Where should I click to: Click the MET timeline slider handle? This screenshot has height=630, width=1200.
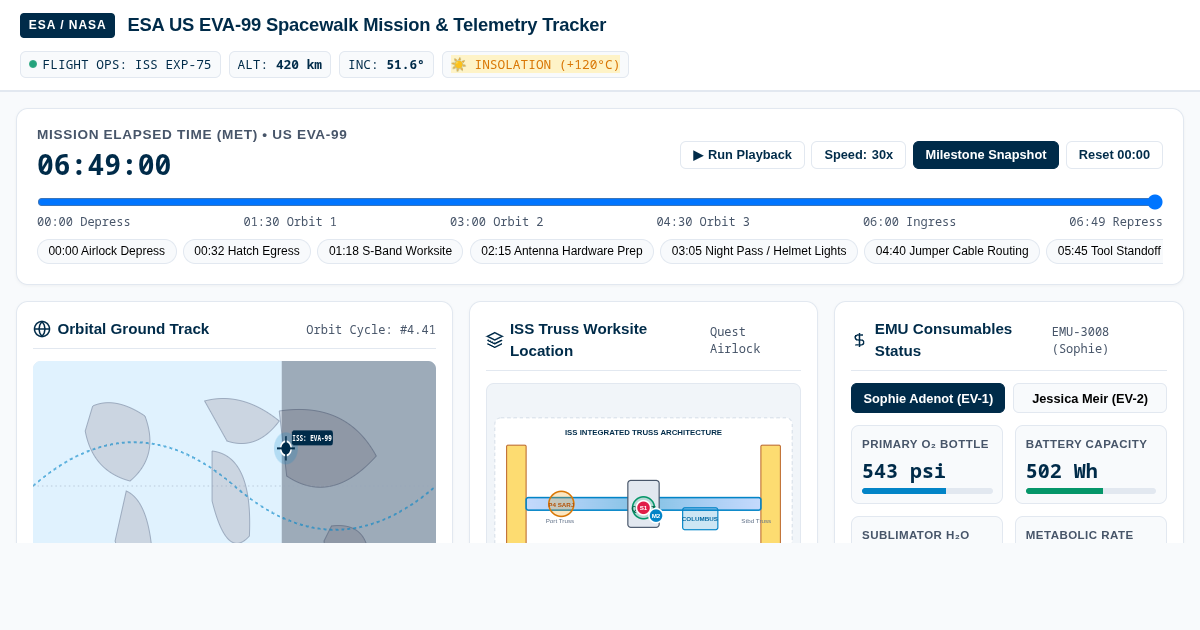1155,202
